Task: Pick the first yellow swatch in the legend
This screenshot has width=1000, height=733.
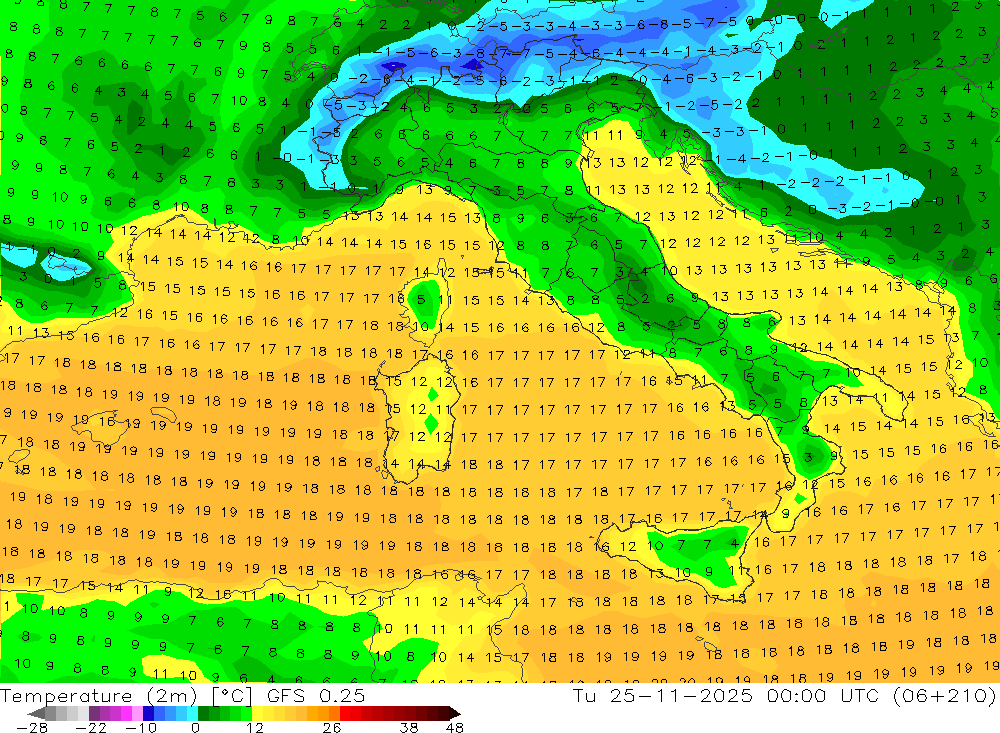Action: coord(258,713)
